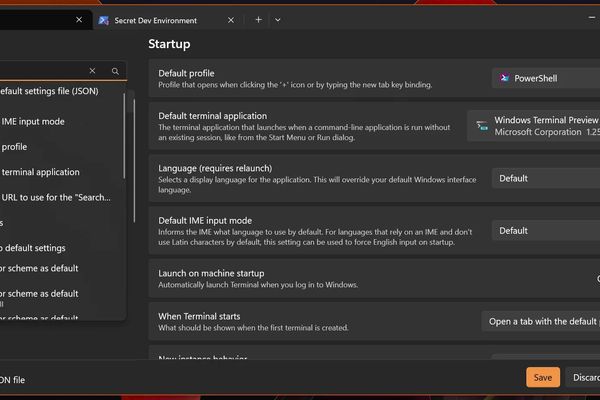Select the profile search result
Screen dimensions: 600x400
coord(61,147)
